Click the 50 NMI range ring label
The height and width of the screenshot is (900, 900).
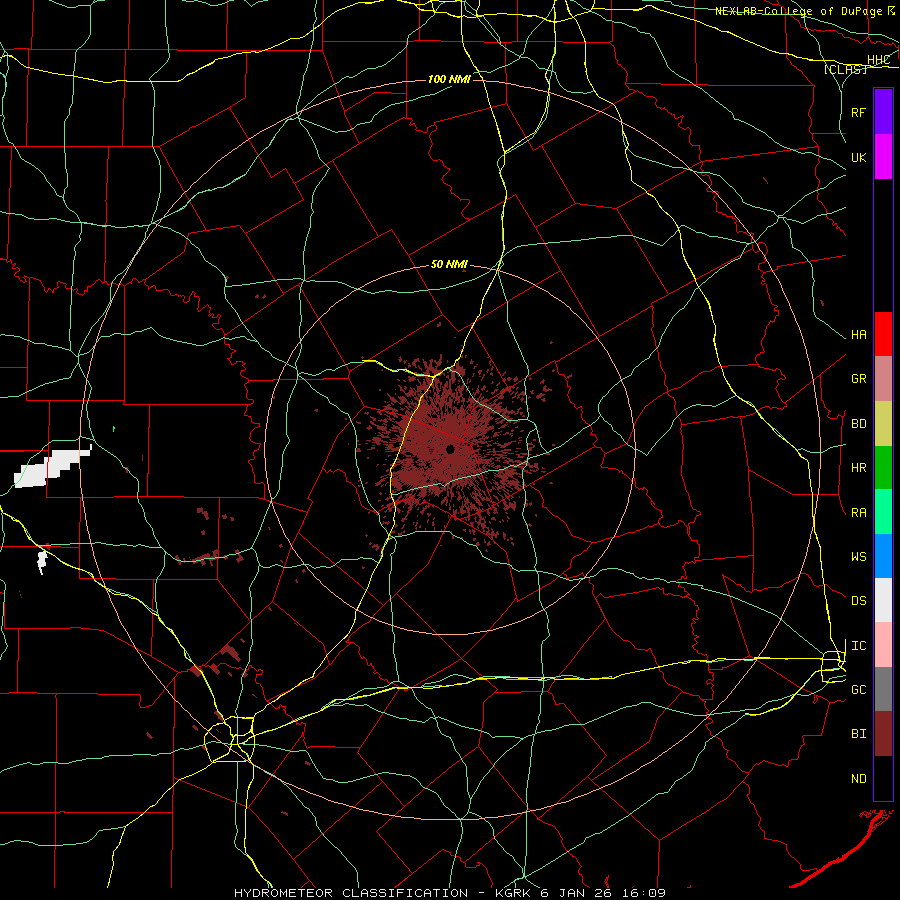(x=449, y=264)
